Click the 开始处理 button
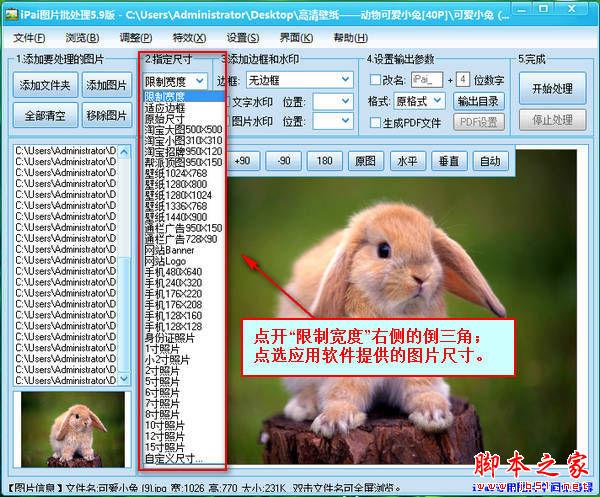The image size is (600, 497). tap(552, 88)
